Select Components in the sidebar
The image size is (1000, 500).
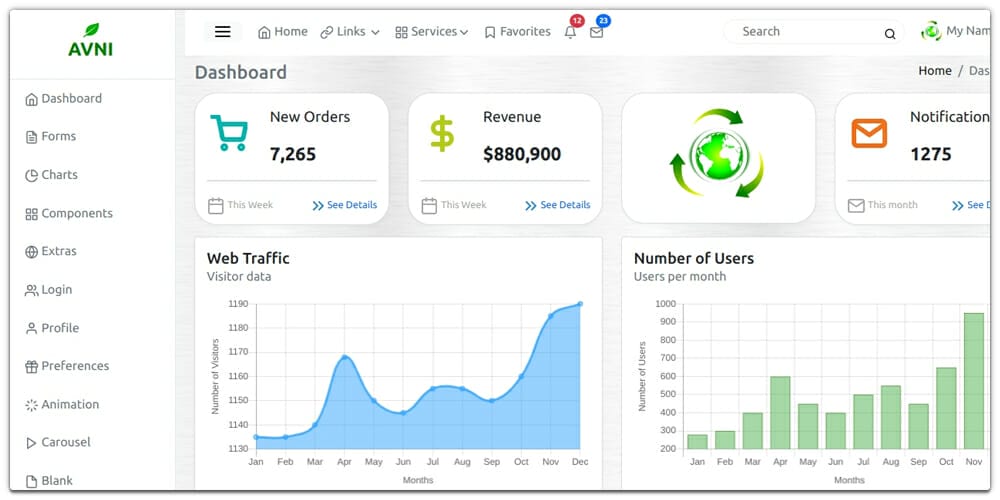pyautogui.click(x=76, y=213)
